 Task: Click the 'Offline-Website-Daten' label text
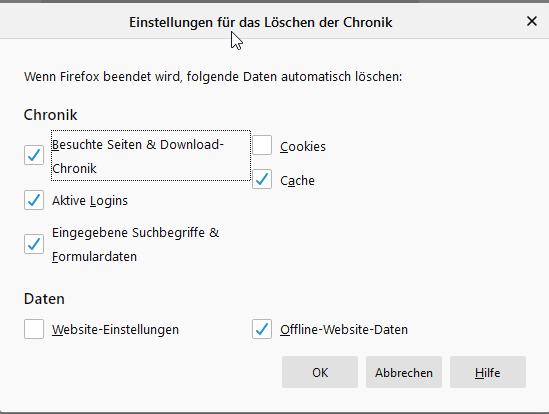pos(344,330)
